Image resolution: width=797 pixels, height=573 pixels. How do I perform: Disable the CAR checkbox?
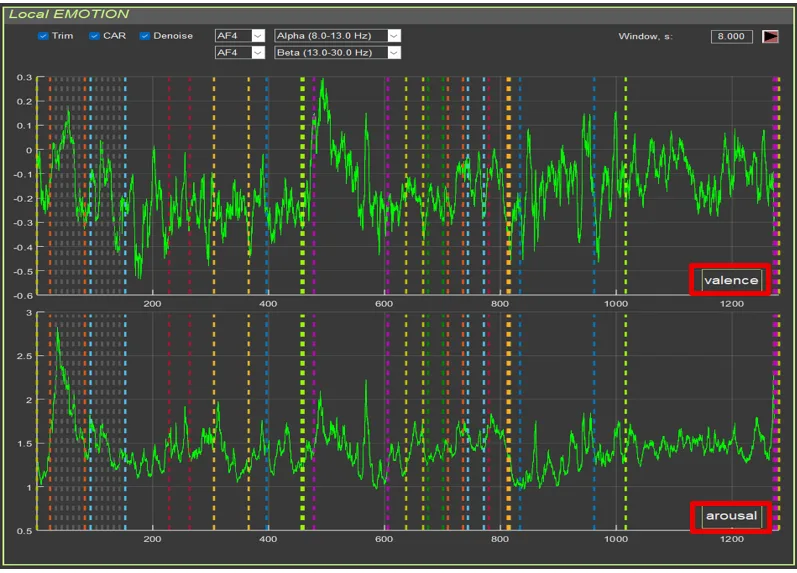pyautogui.click(x=95, y=36)
